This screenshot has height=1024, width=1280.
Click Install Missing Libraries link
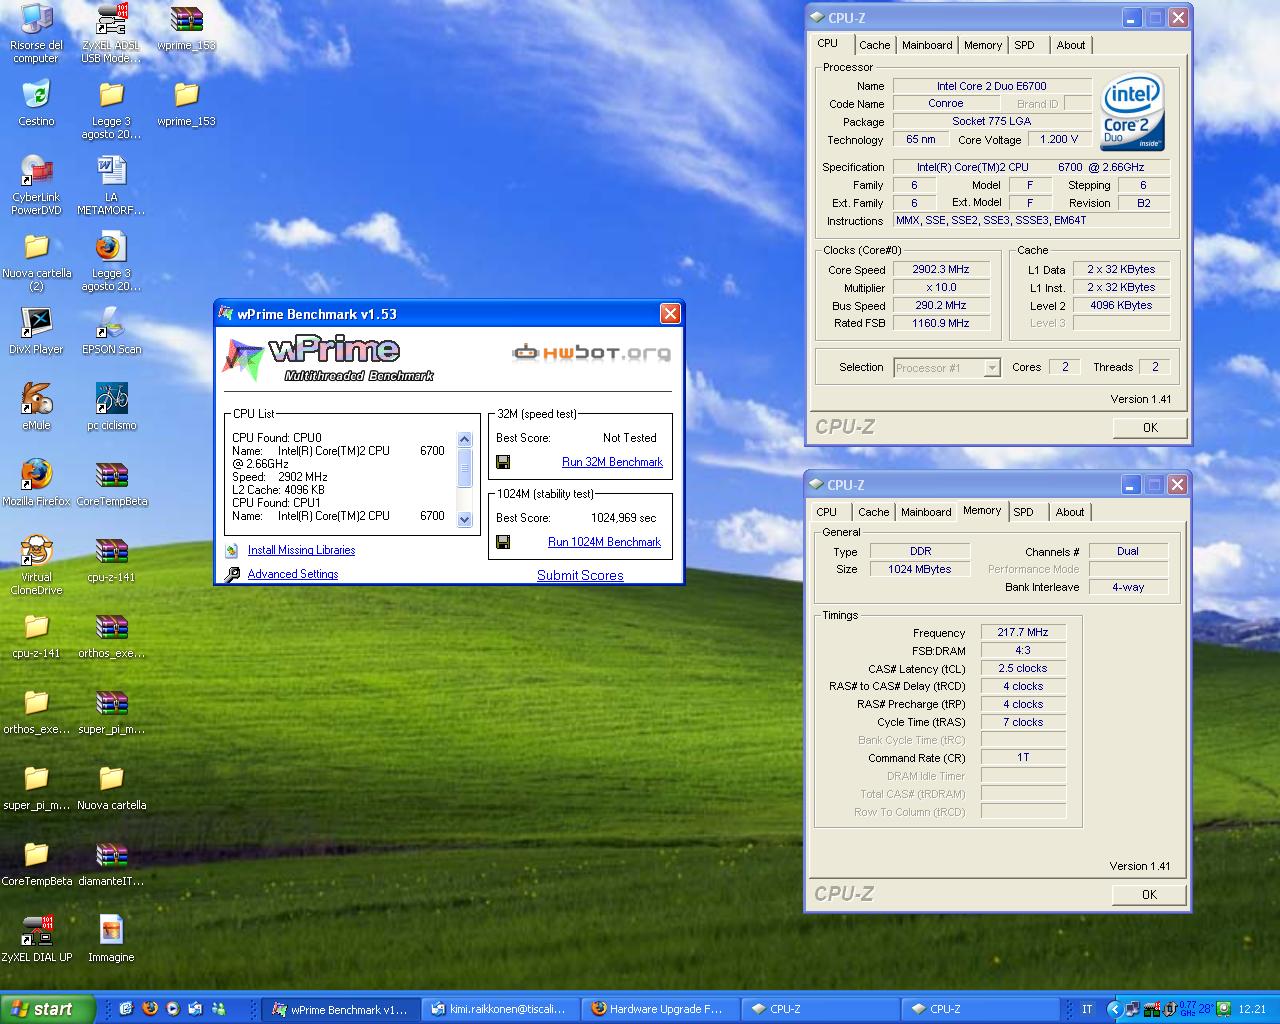[301, 550]
